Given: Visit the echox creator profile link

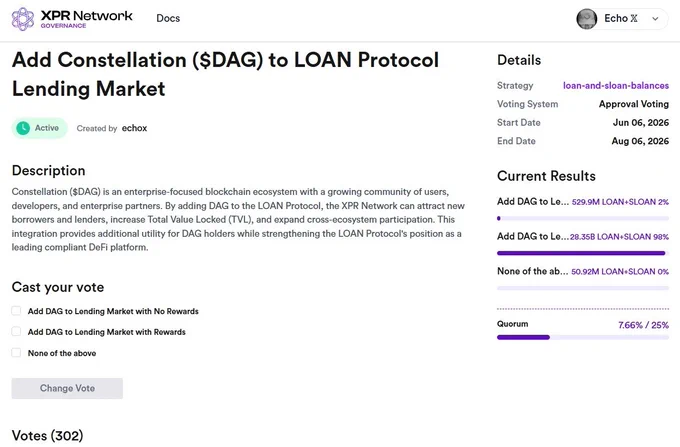Looking at the screenshot, I should [x=134, y=128].
